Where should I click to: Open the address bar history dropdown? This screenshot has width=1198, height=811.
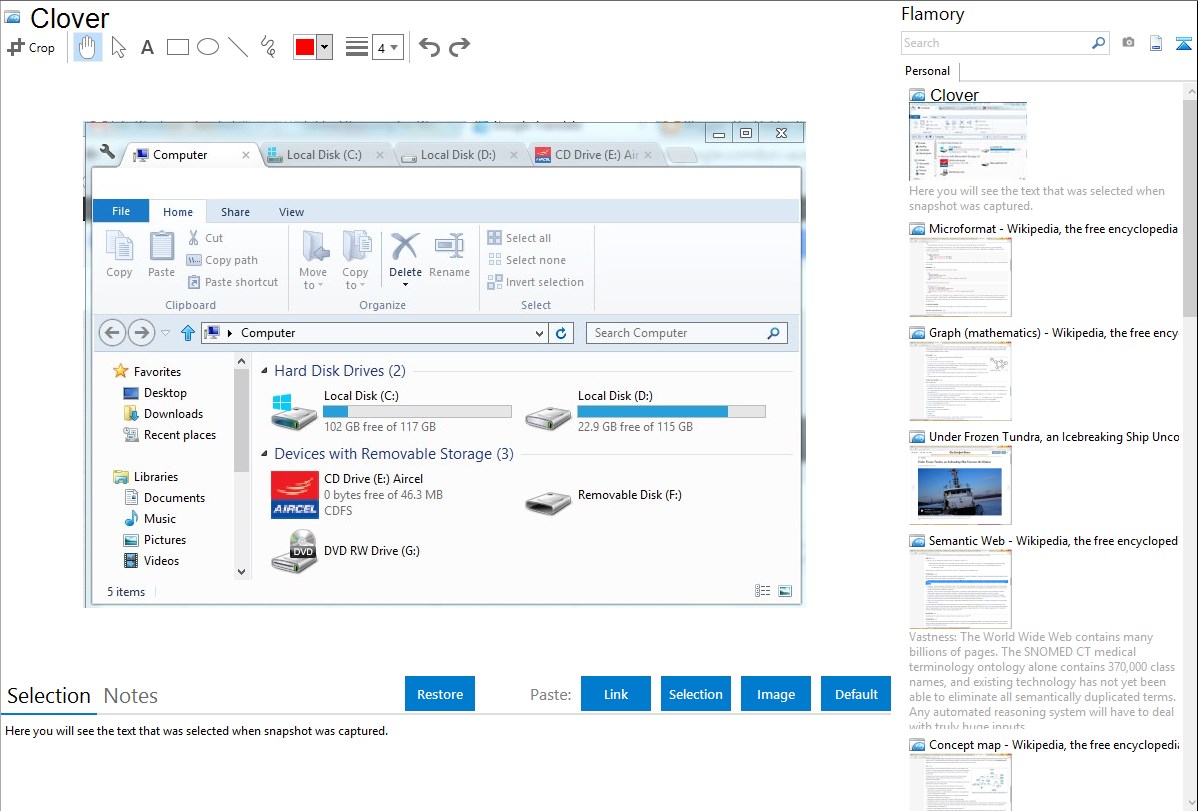tap(539, 333)
